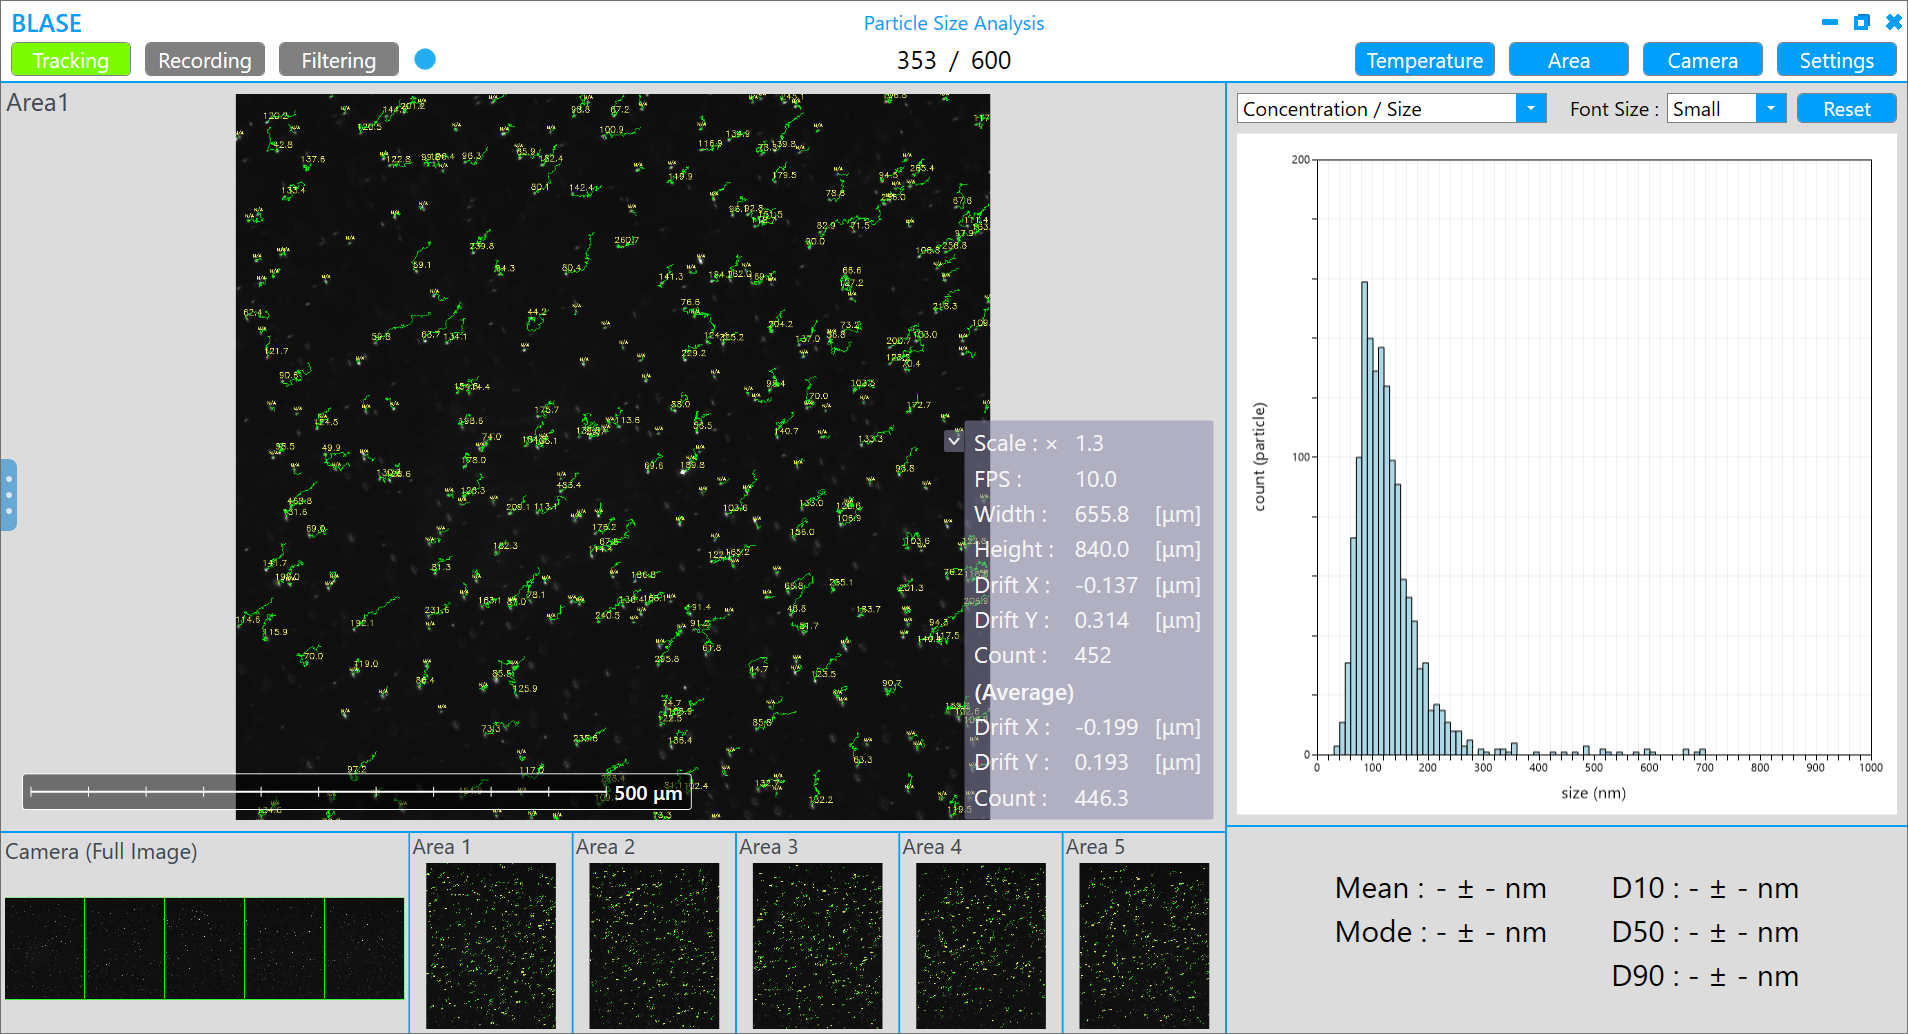This screenshot has width=1908, height=1034.
Task: Reset the histogram chart
Action: (1846, 108)
